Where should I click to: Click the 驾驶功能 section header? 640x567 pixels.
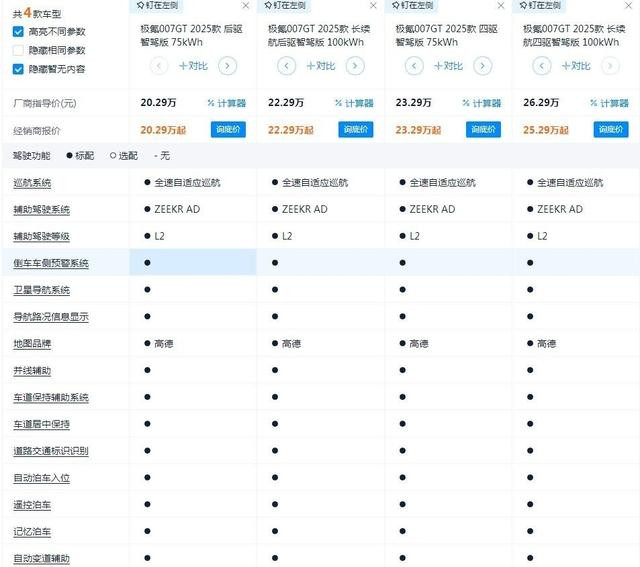(32, 156)
